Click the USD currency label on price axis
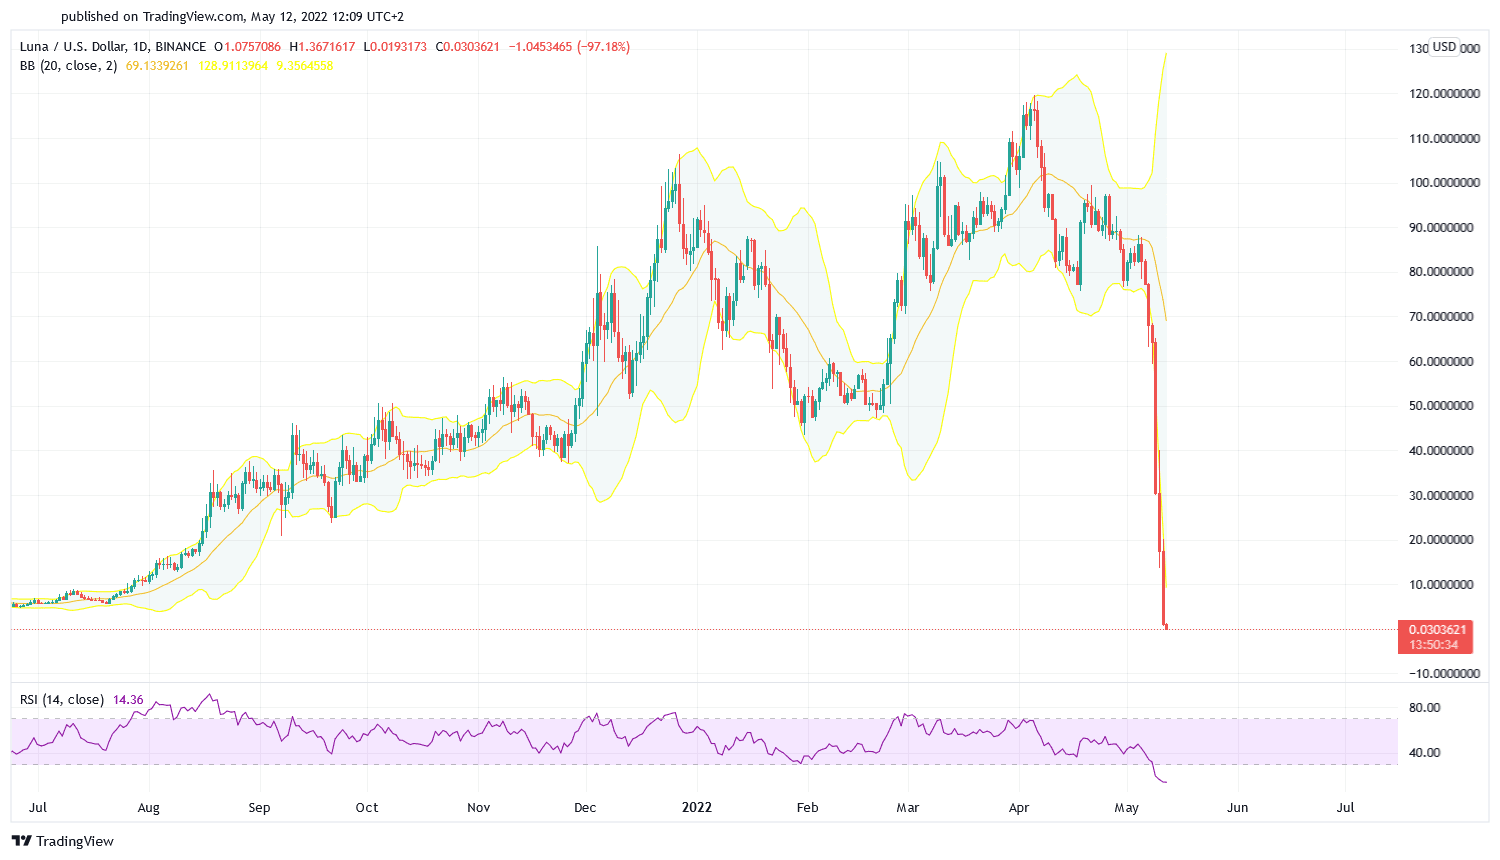 point(1444,47)
